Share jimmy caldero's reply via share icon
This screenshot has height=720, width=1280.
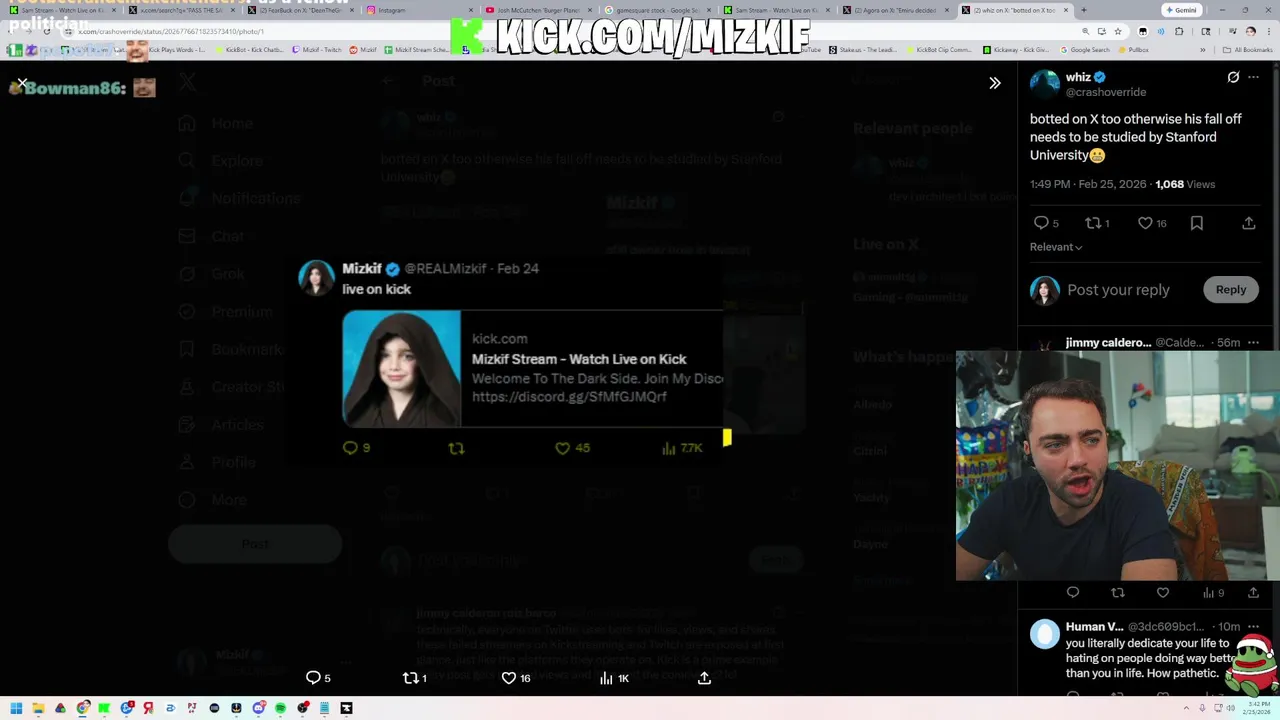[1253, 593]
